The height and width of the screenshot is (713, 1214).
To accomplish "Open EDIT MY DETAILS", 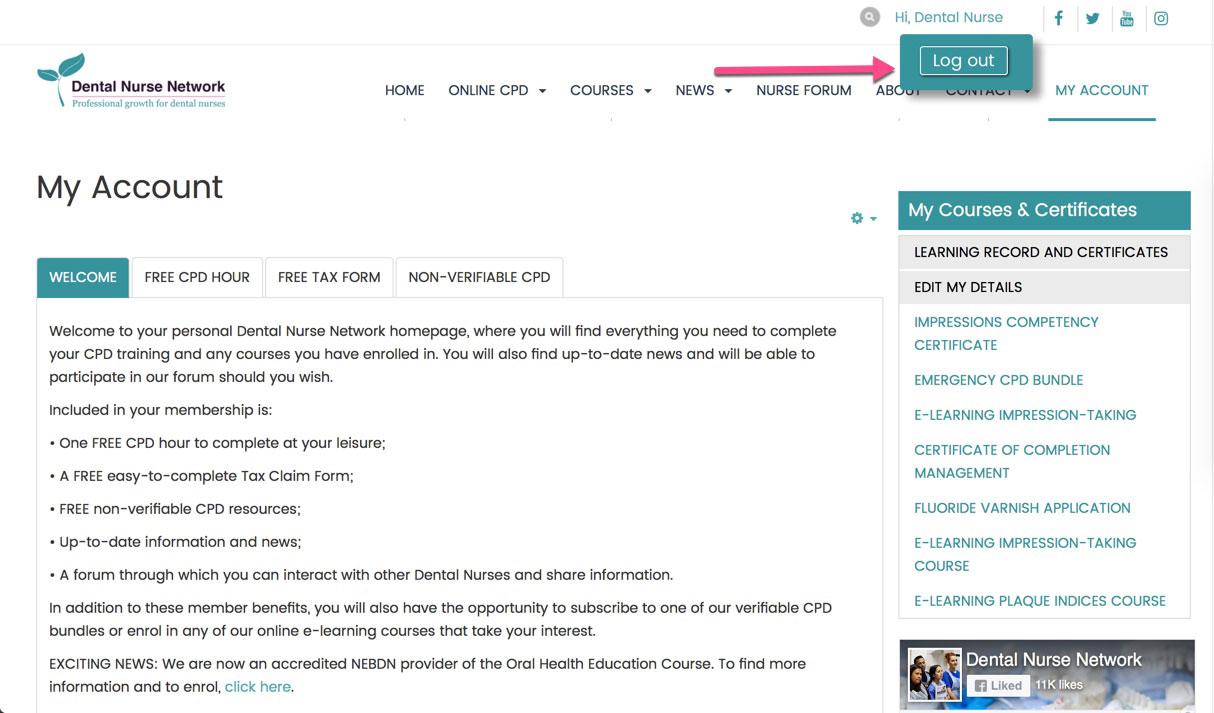I will [1044, 287].
